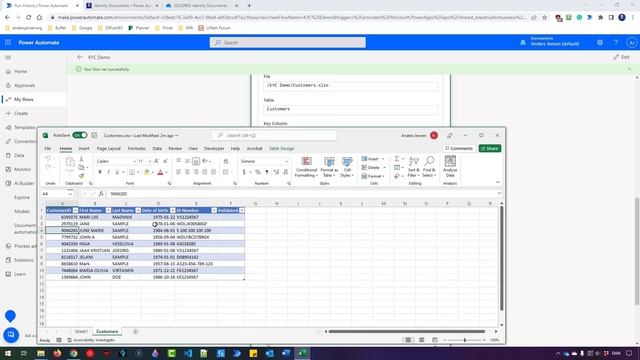Switch to the Page Layout ribbon tab
This screenshot has height=360, width=640.
[109, 149]
